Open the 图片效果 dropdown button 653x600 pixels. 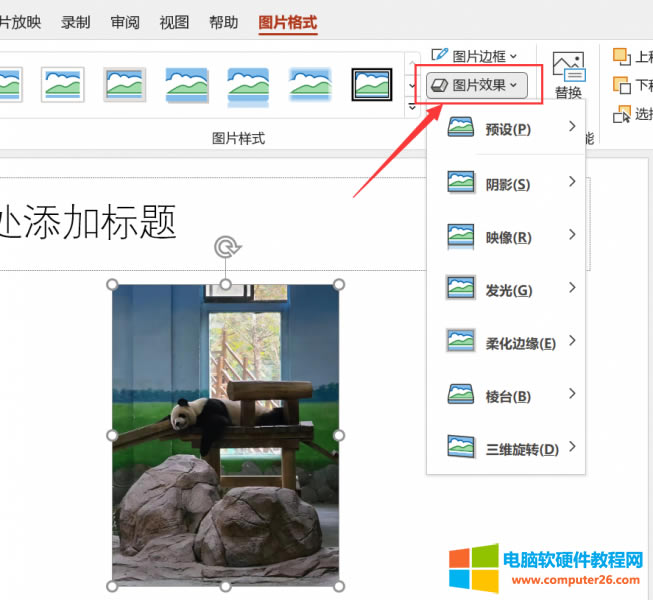[x=478, y=86]
